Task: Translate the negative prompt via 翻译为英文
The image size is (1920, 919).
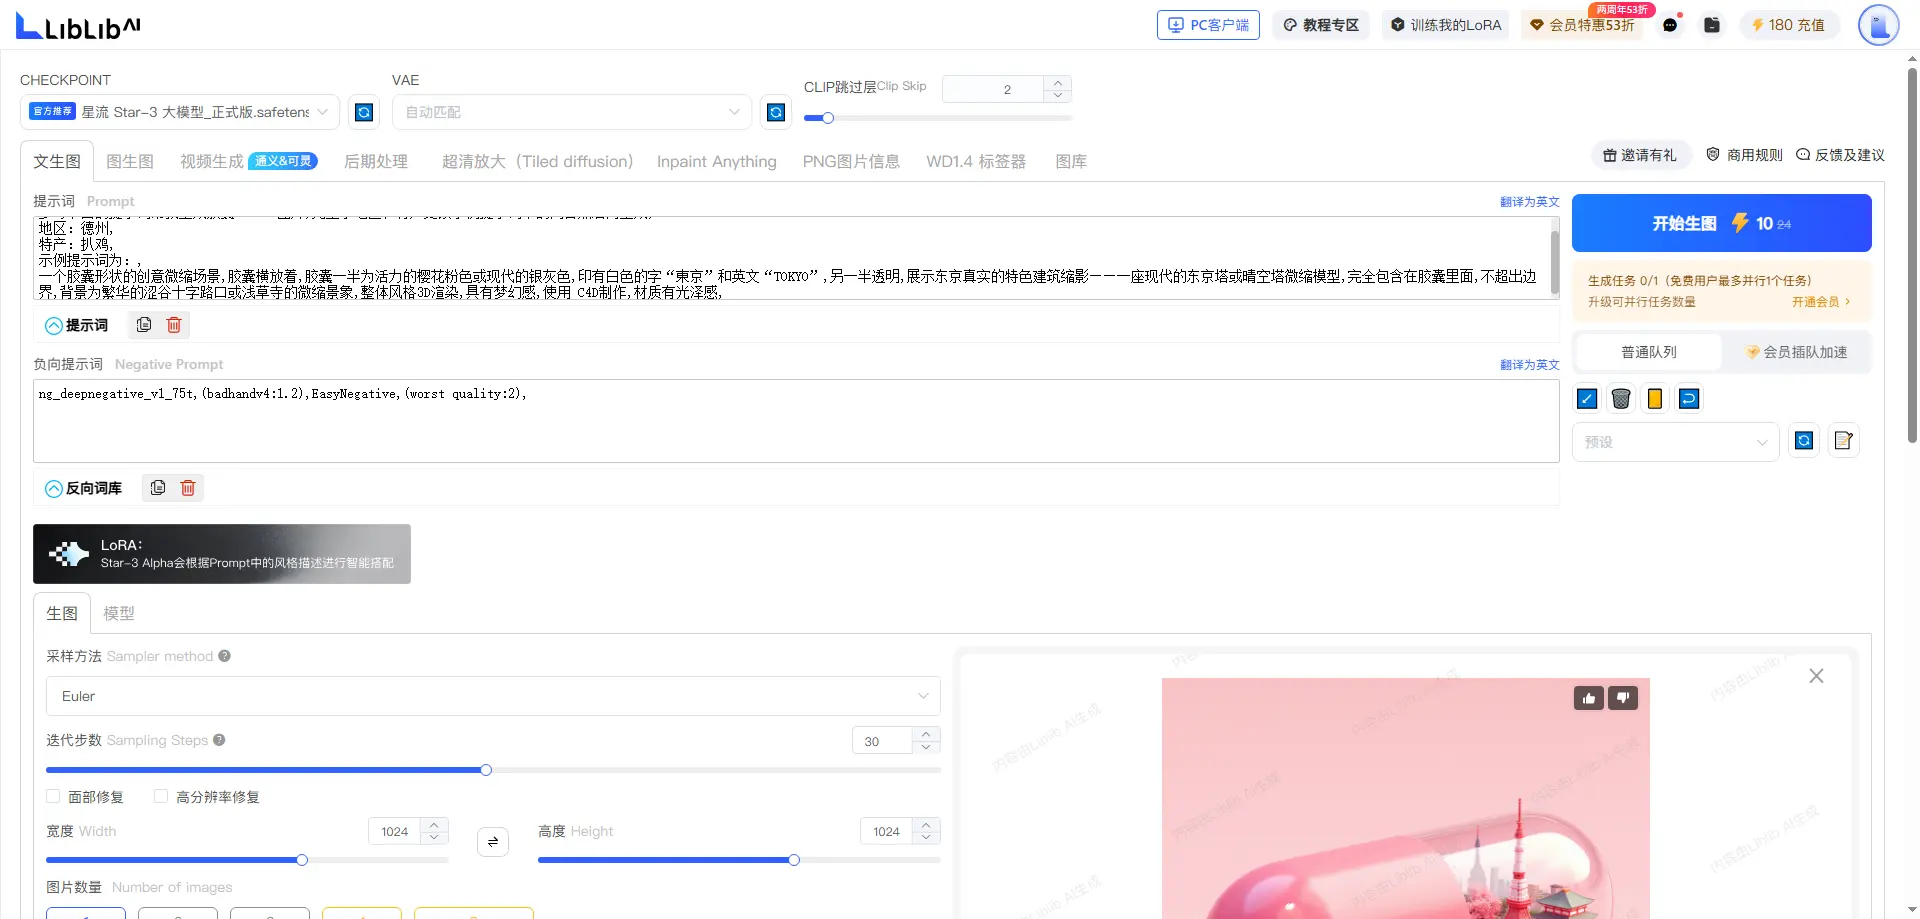Action: (x=1529, y=365)
